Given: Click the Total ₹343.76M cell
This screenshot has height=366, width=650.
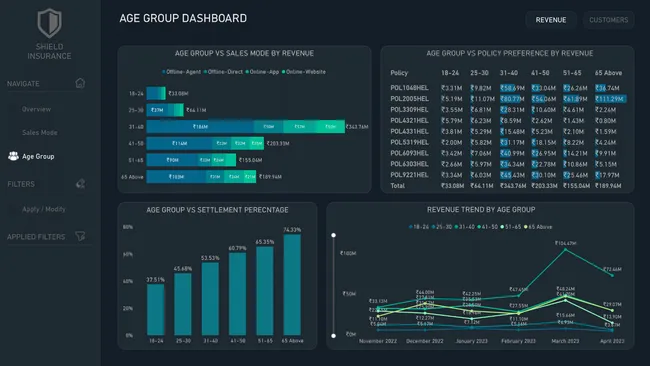Looking at the screenshot, I should point(513,186).
